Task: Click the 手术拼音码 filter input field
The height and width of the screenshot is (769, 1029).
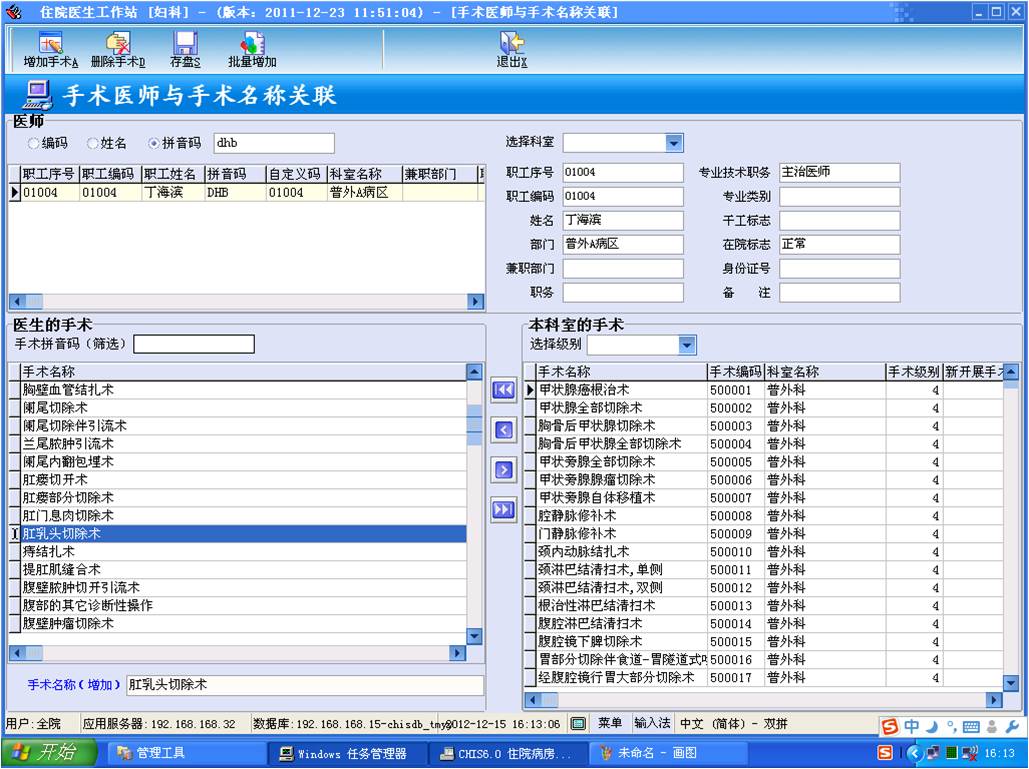Action: point(194,344)
